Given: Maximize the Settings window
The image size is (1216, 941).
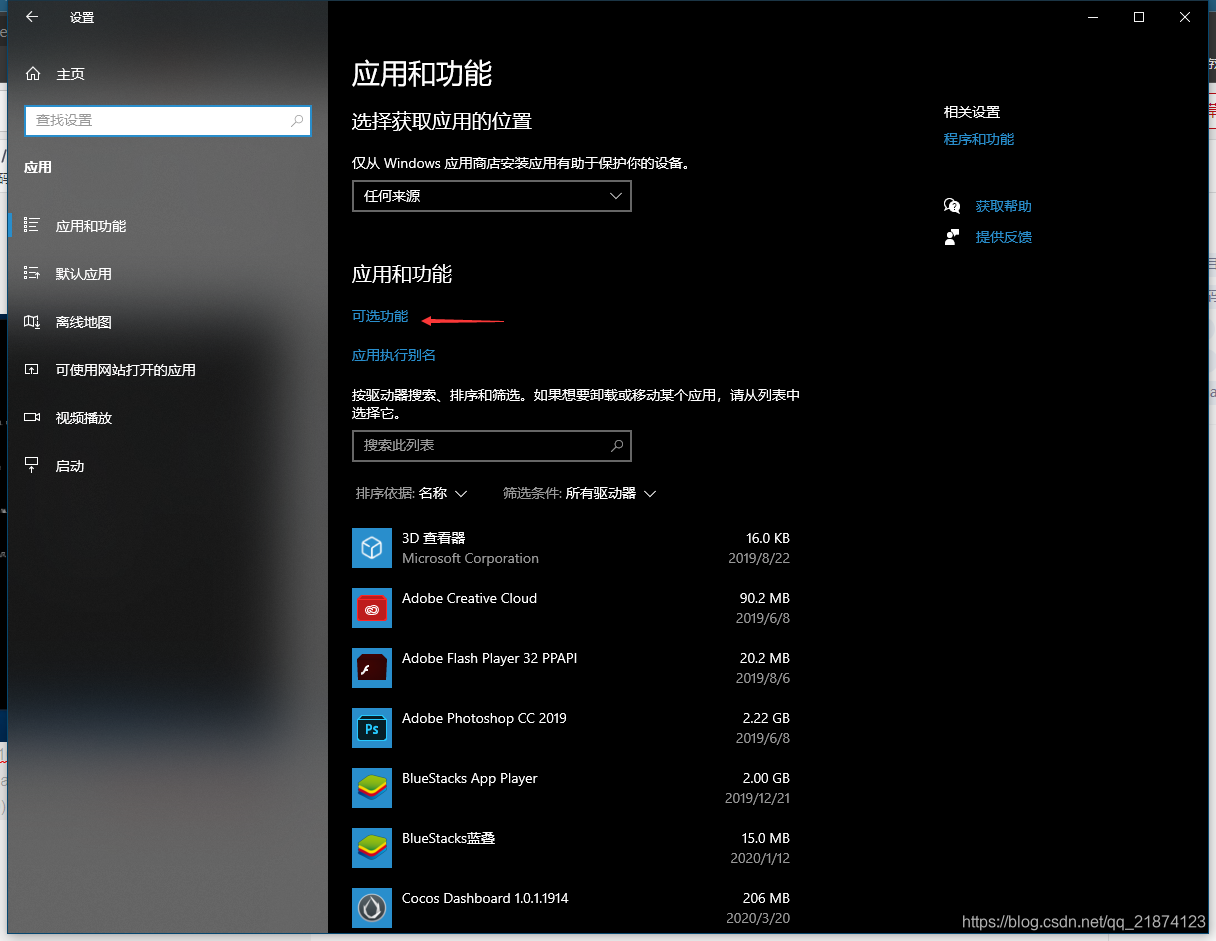Looking at the screenshot, I should click(x=1139, y=17).
